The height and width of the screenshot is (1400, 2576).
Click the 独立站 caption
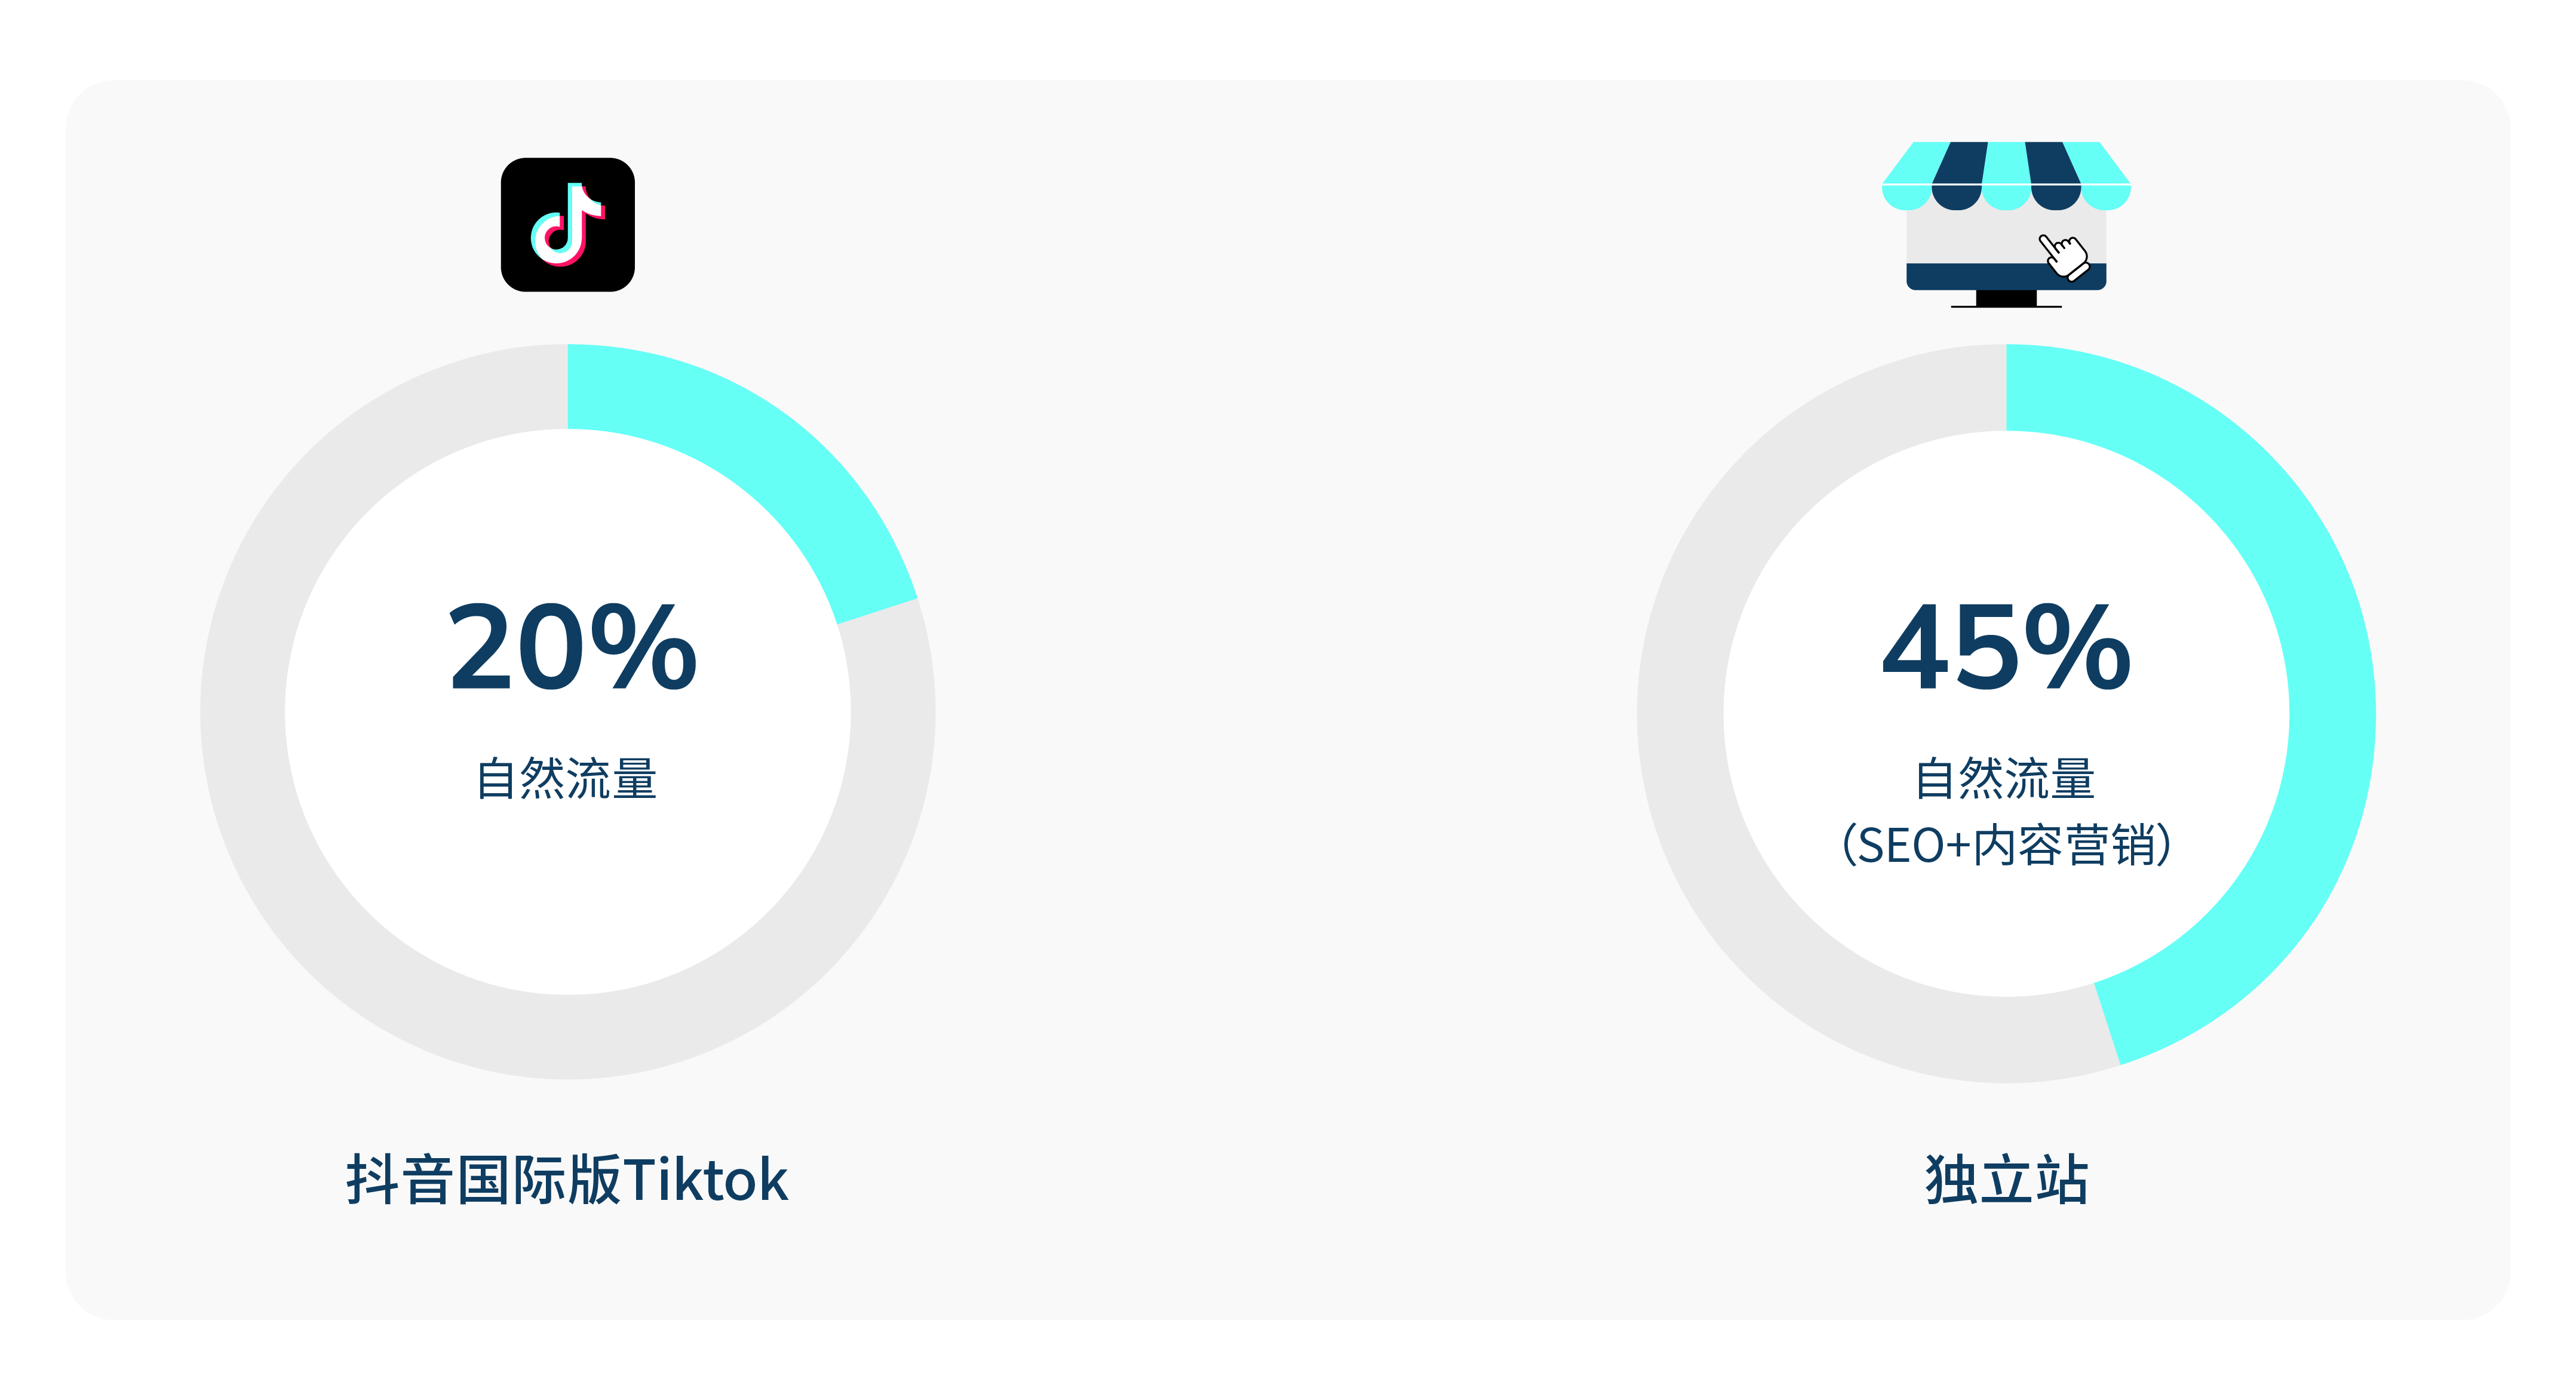tap(2006, 1180)
